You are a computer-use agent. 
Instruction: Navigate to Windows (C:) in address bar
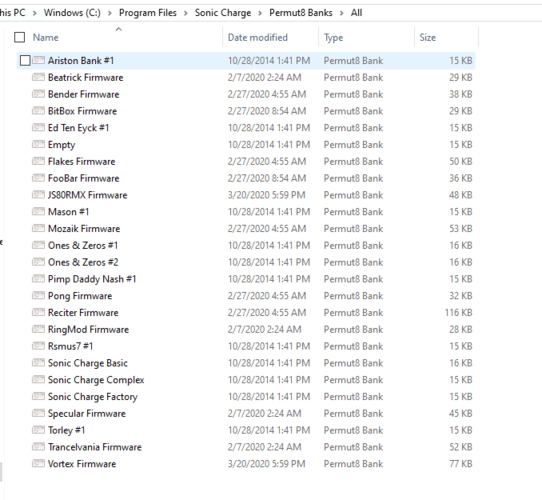click(72, 13)
